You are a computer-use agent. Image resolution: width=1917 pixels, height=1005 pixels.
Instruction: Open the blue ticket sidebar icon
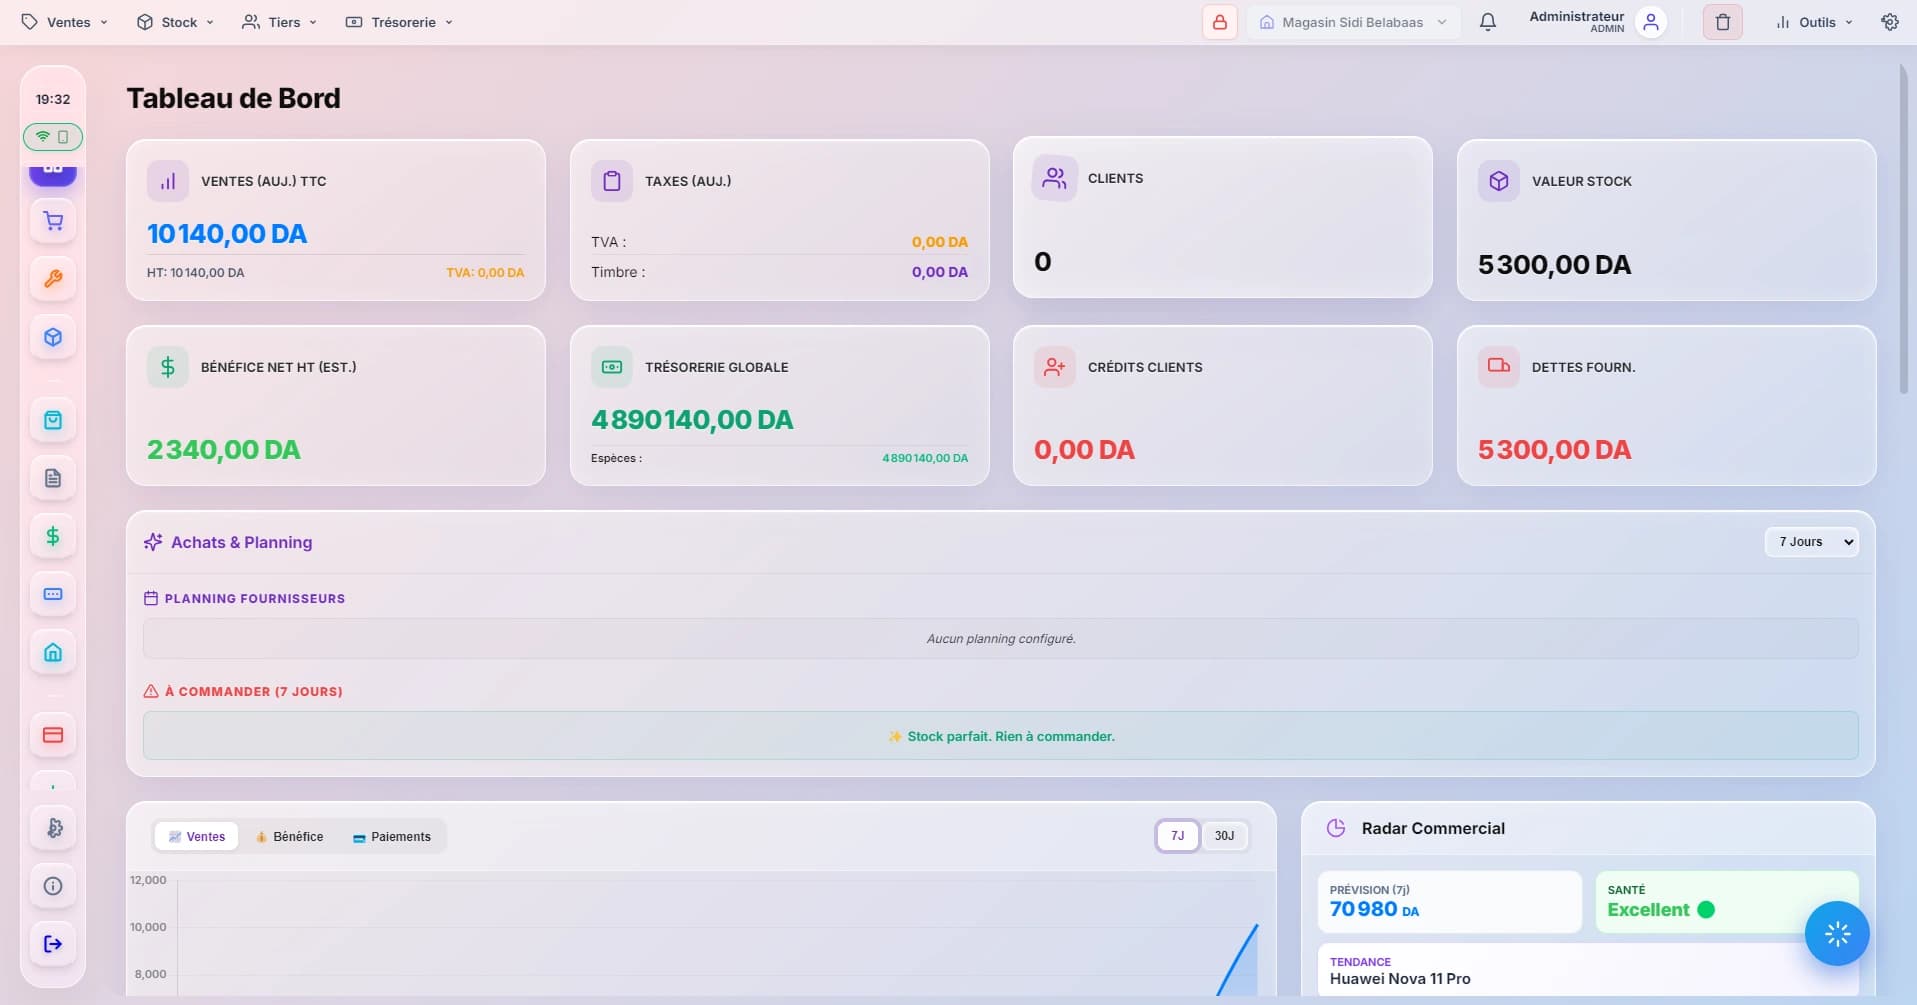pos(53,594)
